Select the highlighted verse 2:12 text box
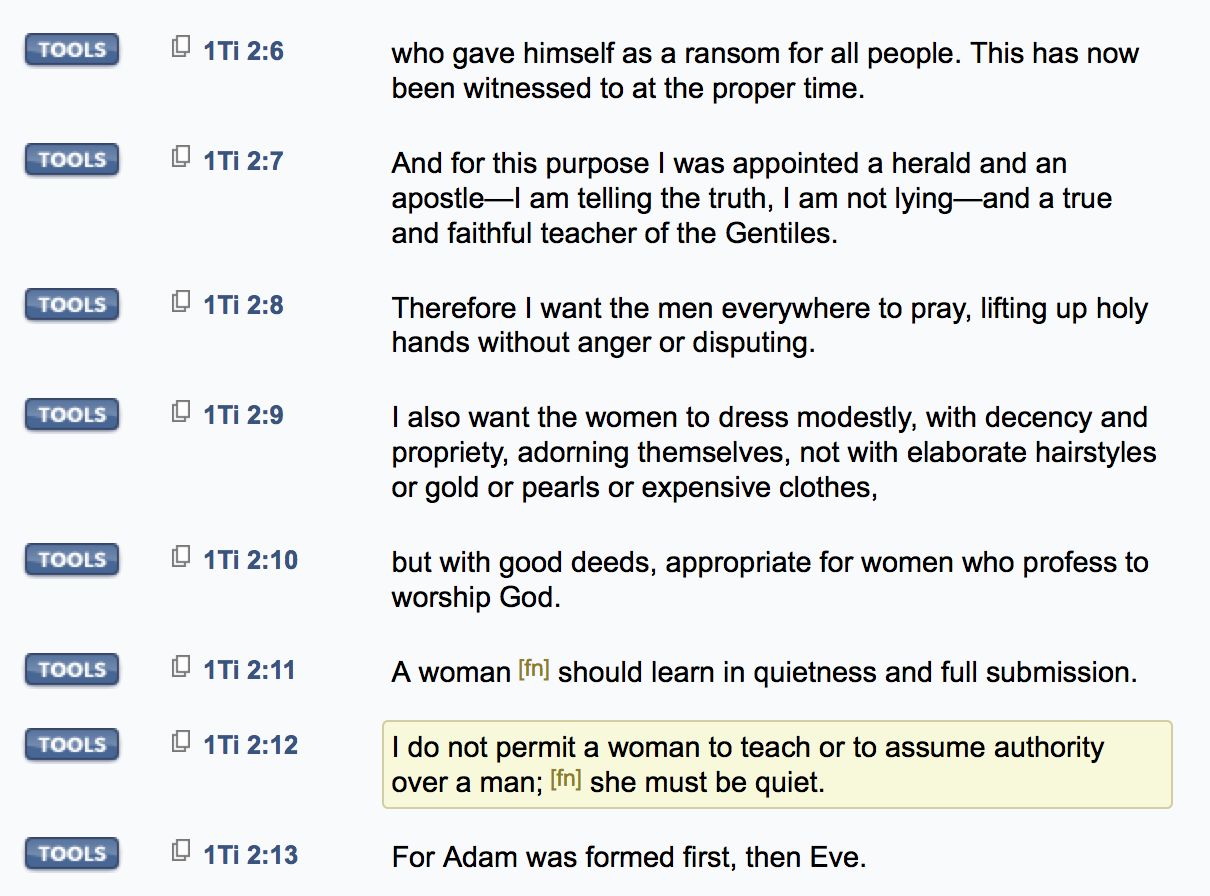Image resolution: width=1210 pixels, height=896 pixels. point(777,764)
